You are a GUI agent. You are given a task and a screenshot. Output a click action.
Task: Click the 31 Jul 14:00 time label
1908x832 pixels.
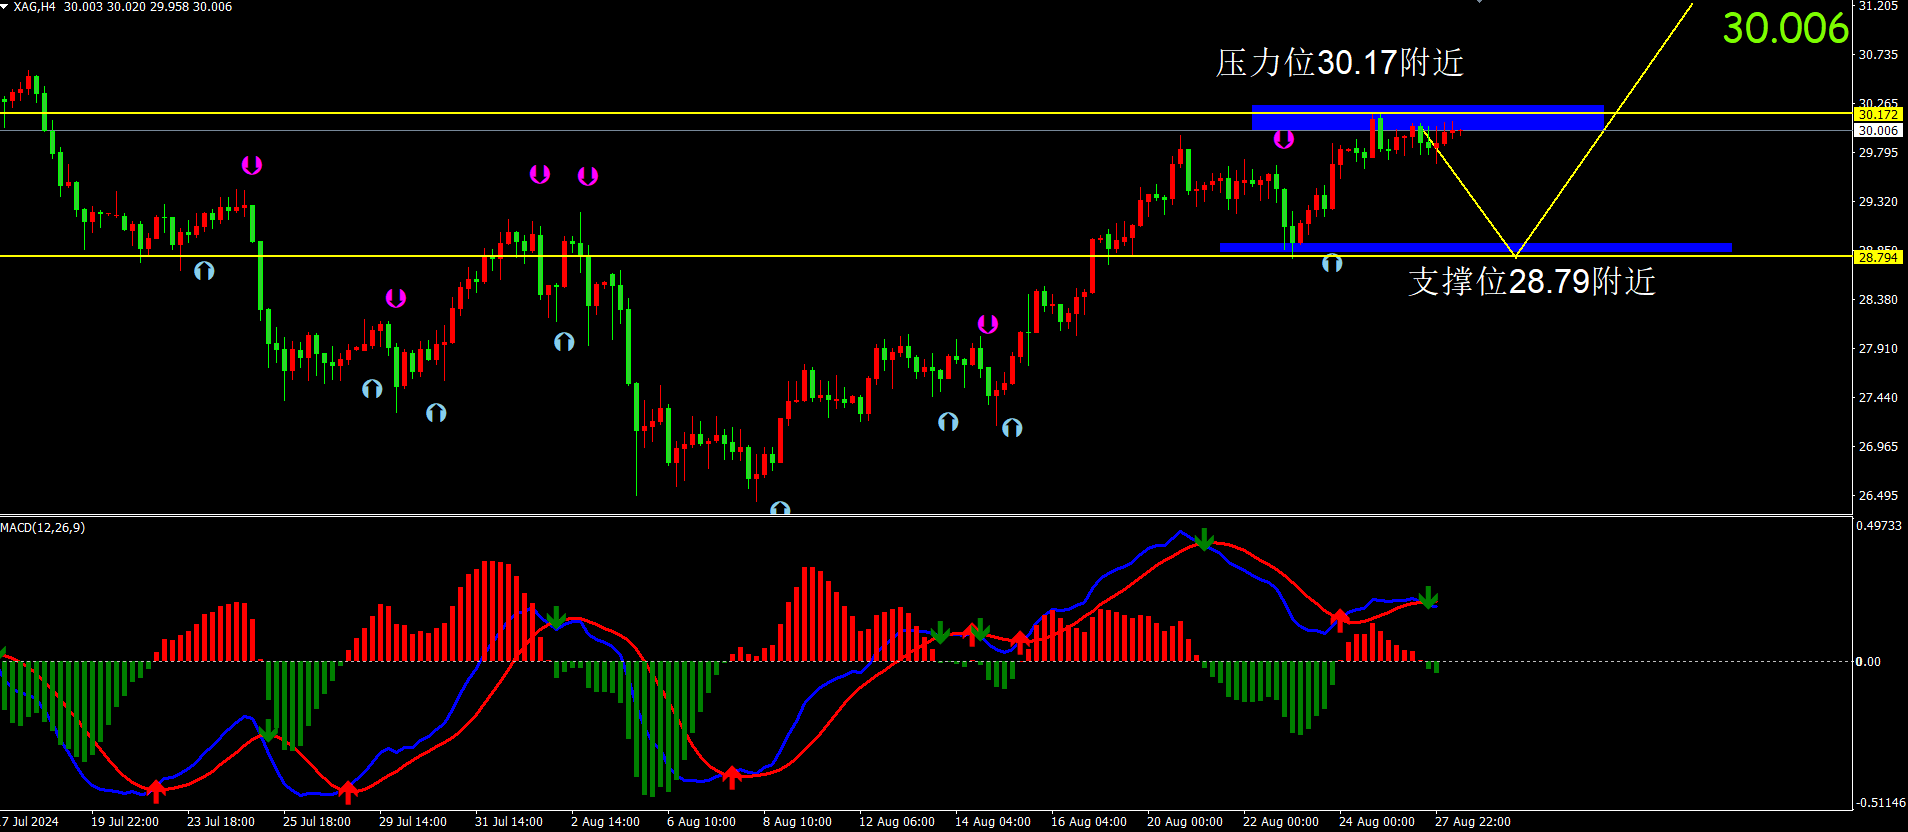click(509, 822)
